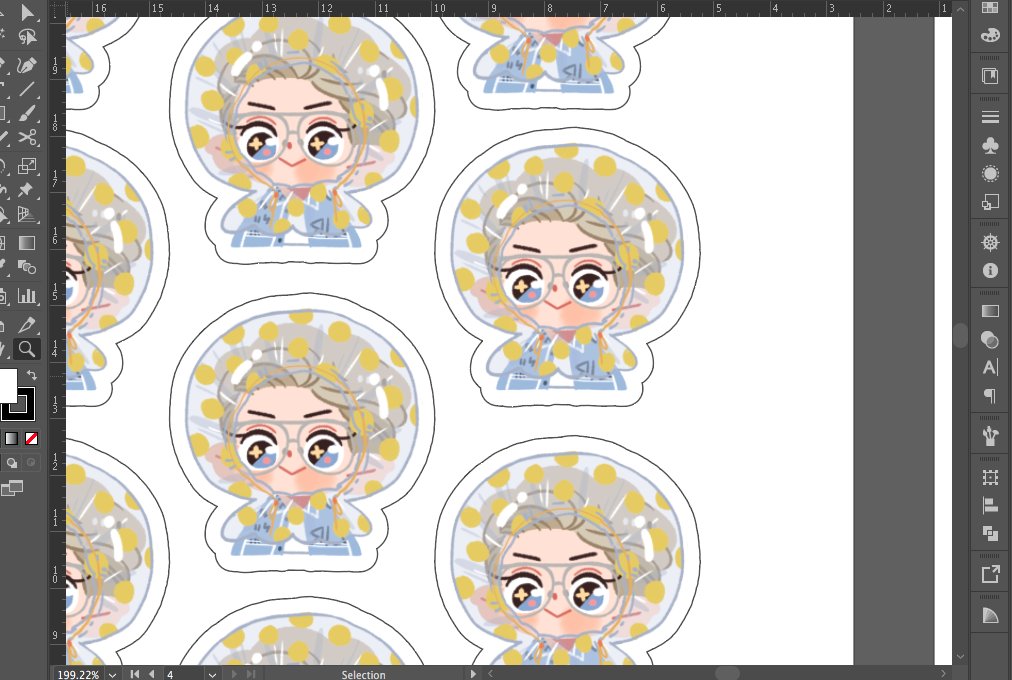Enable Draw Behind mode
The image size is (1012, 680).
pyautogui.click(x=12, y=463)
